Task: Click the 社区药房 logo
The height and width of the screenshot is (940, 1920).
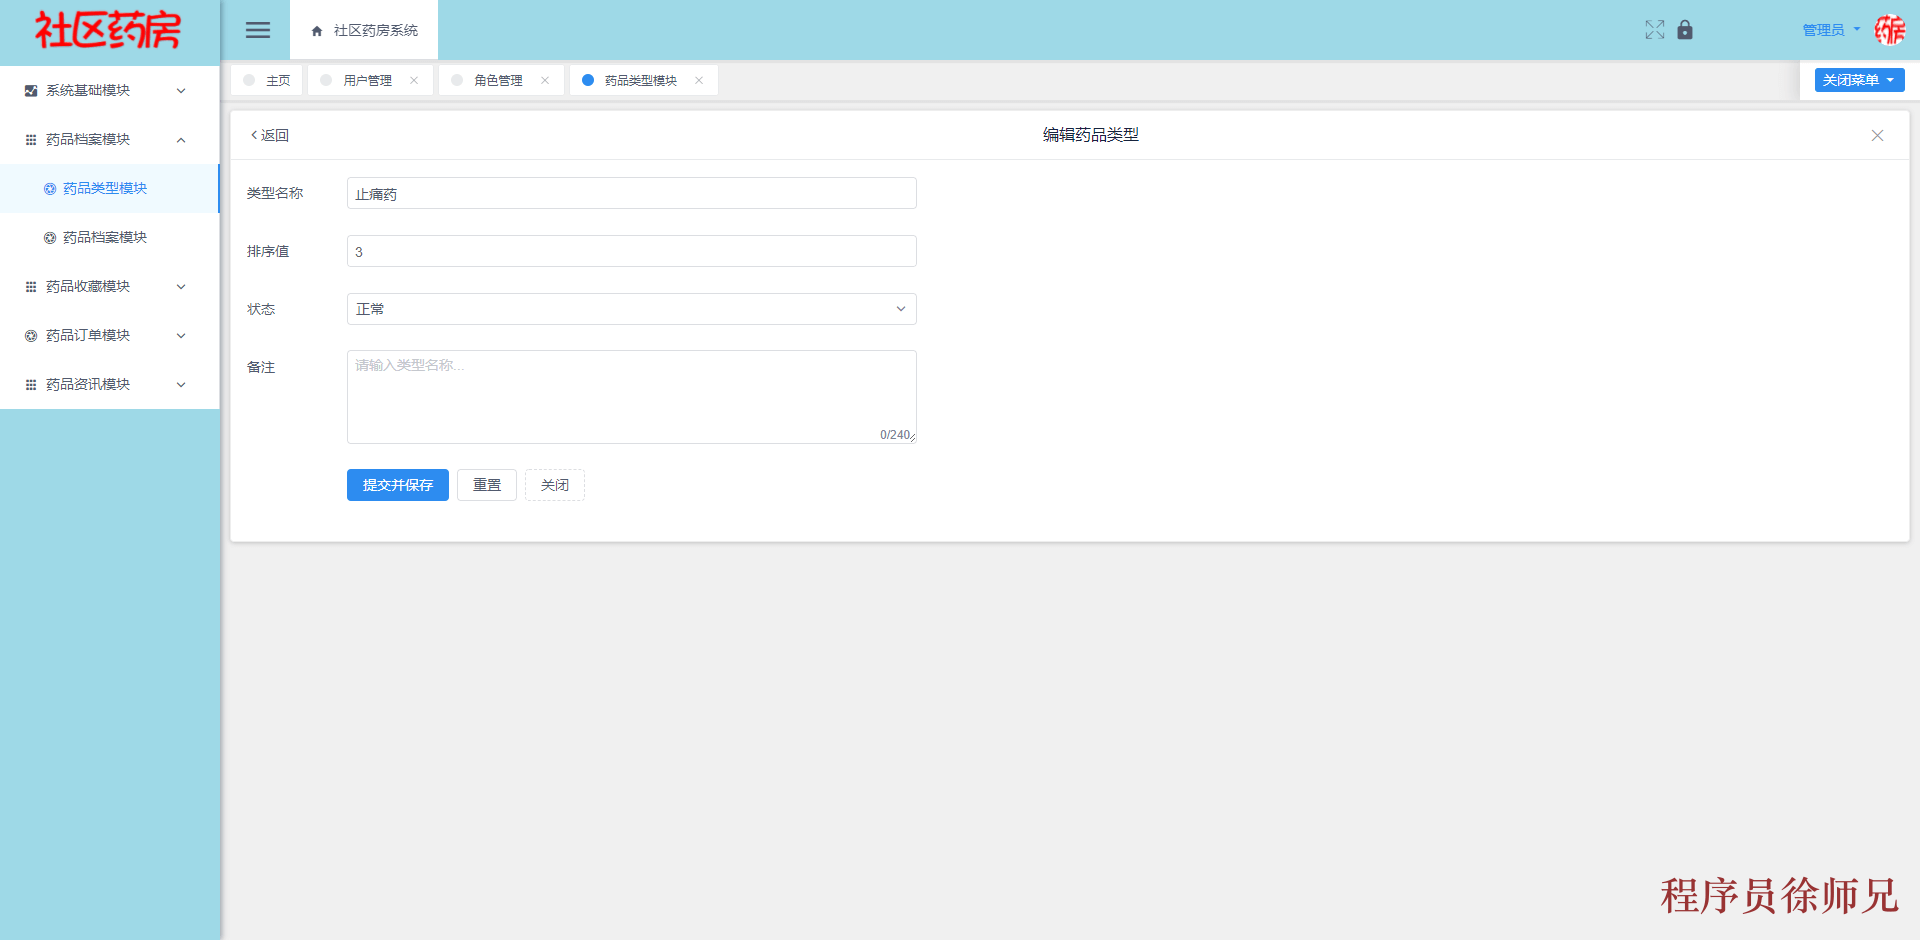Action: click(108, 30)
